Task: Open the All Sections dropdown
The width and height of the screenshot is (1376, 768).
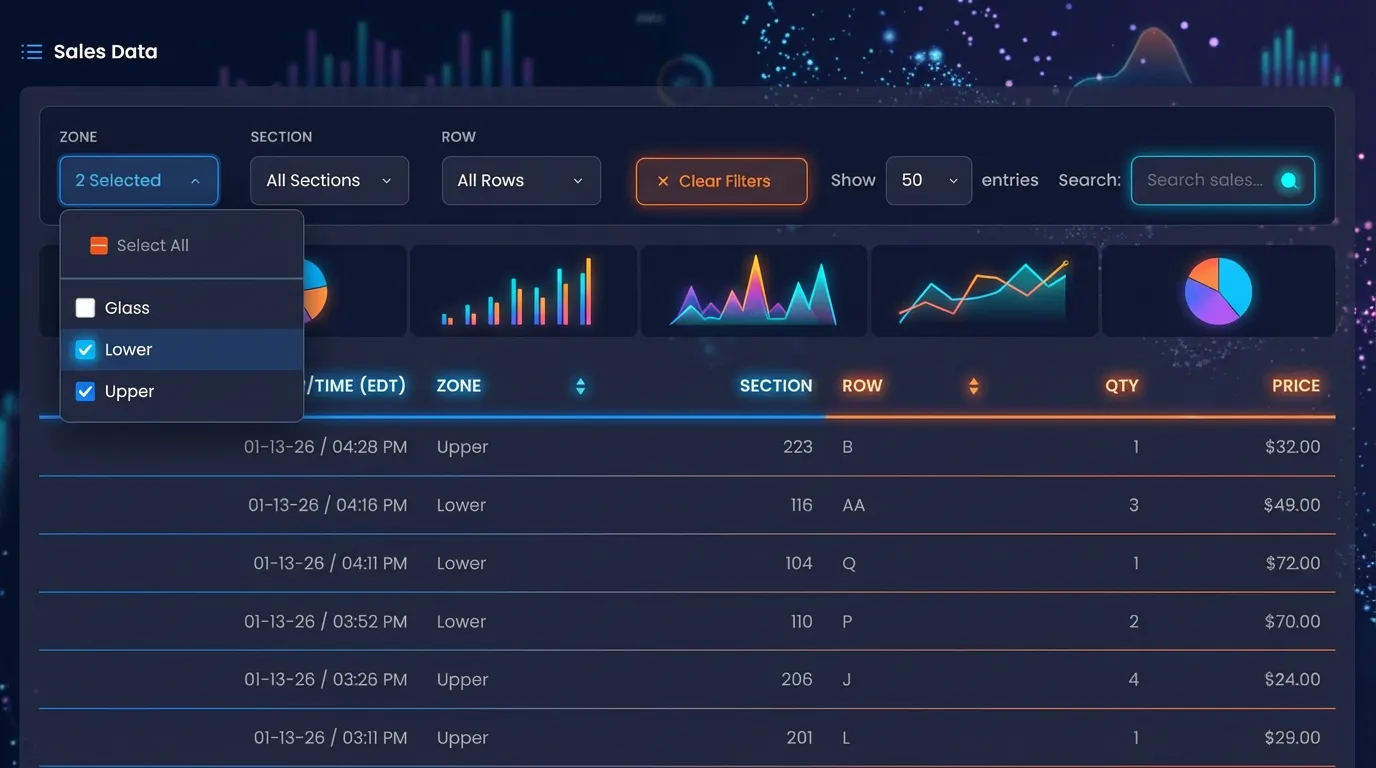Action: tap(329, 180)
